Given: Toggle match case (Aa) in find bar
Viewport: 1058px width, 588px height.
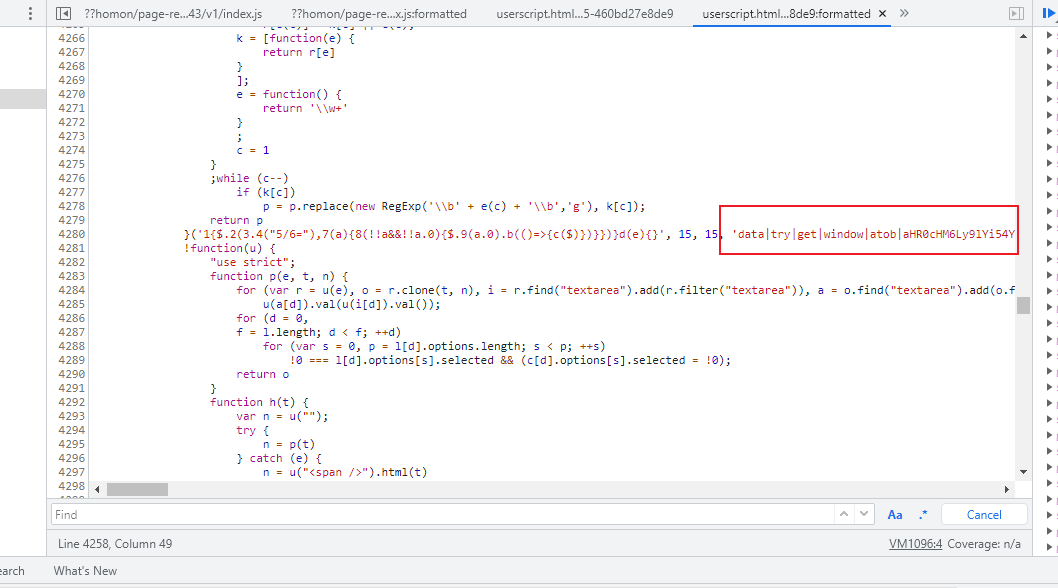Looking at the screenshot, I should (895, 514).
